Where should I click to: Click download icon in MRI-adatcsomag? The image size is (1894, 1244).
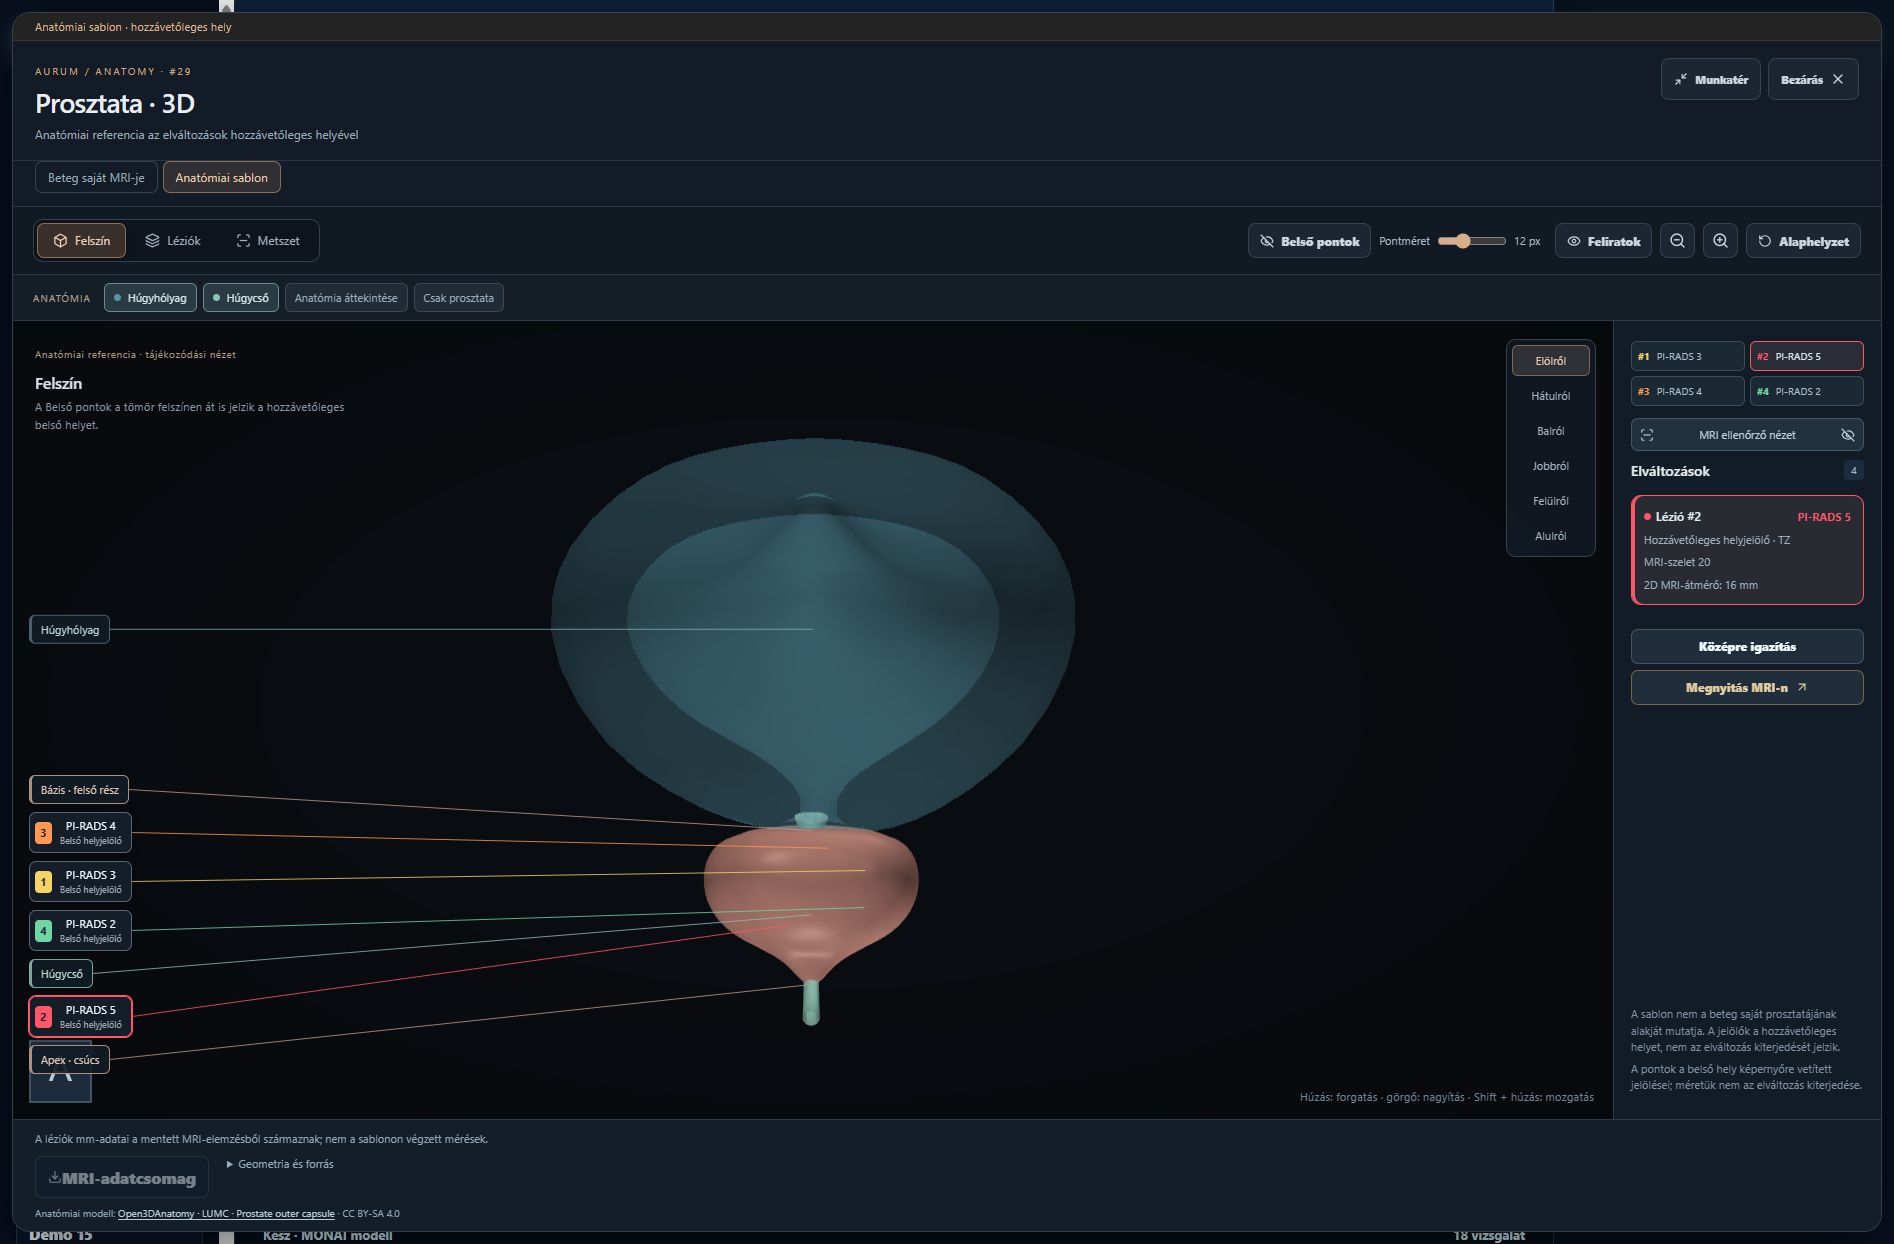(x=54, y=1178)
